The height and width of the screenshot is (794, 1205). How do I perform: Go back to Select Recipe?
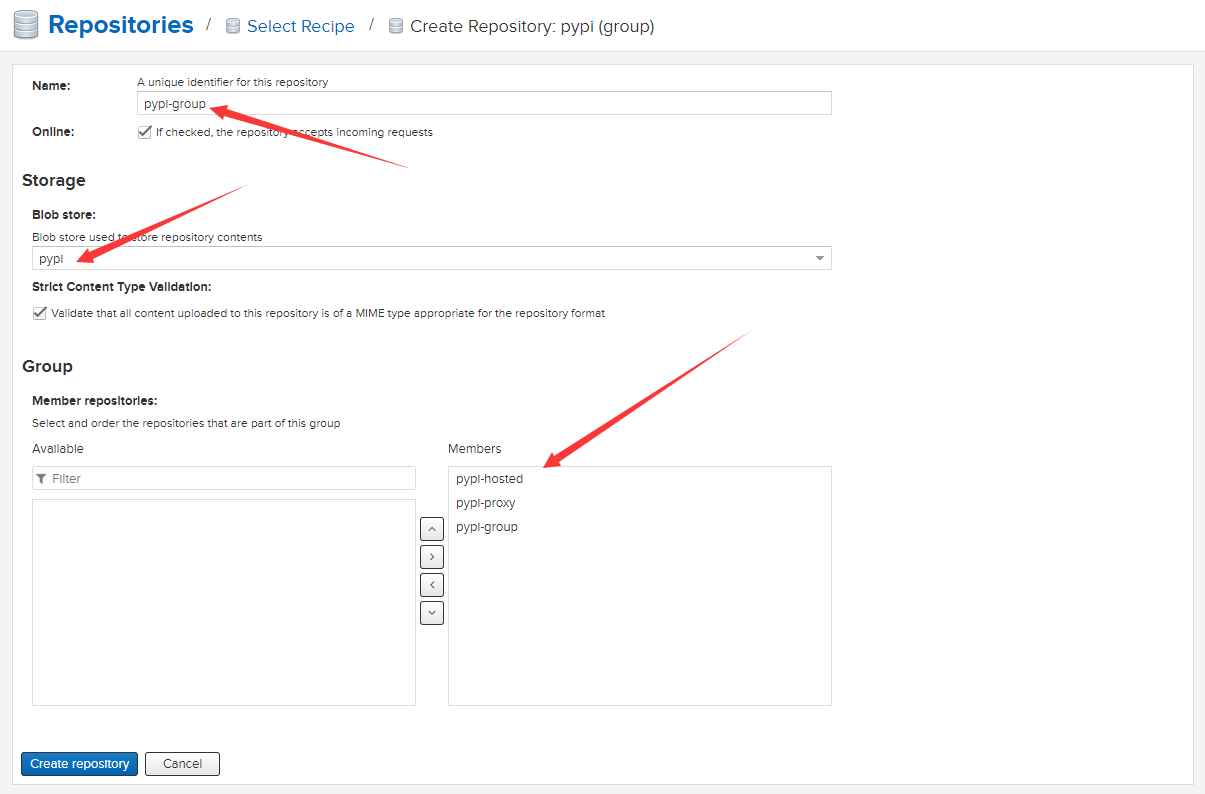tap(301, 26)
